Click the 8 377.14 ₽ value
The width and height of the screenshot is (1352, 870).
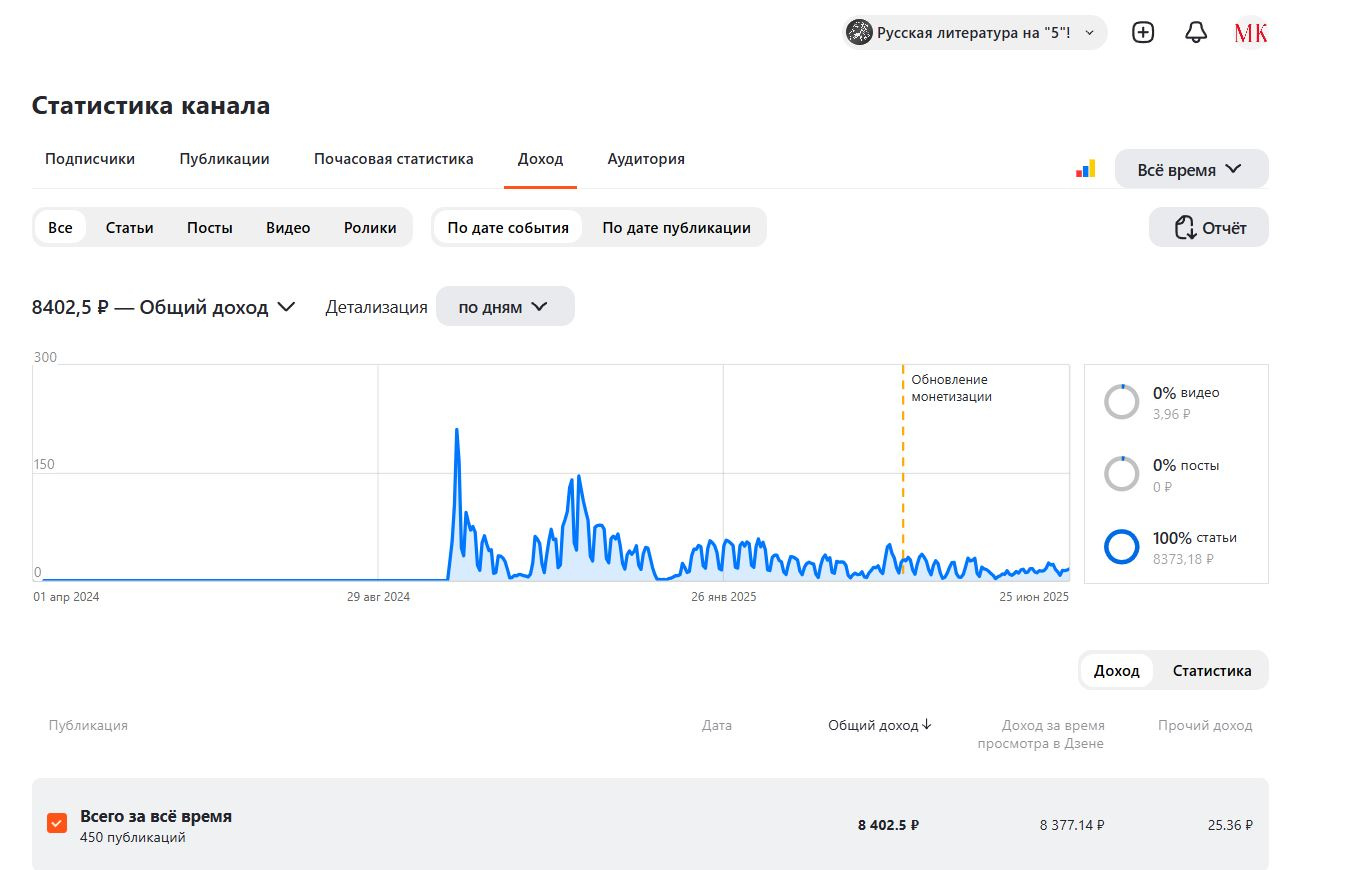coord(1072,825)
